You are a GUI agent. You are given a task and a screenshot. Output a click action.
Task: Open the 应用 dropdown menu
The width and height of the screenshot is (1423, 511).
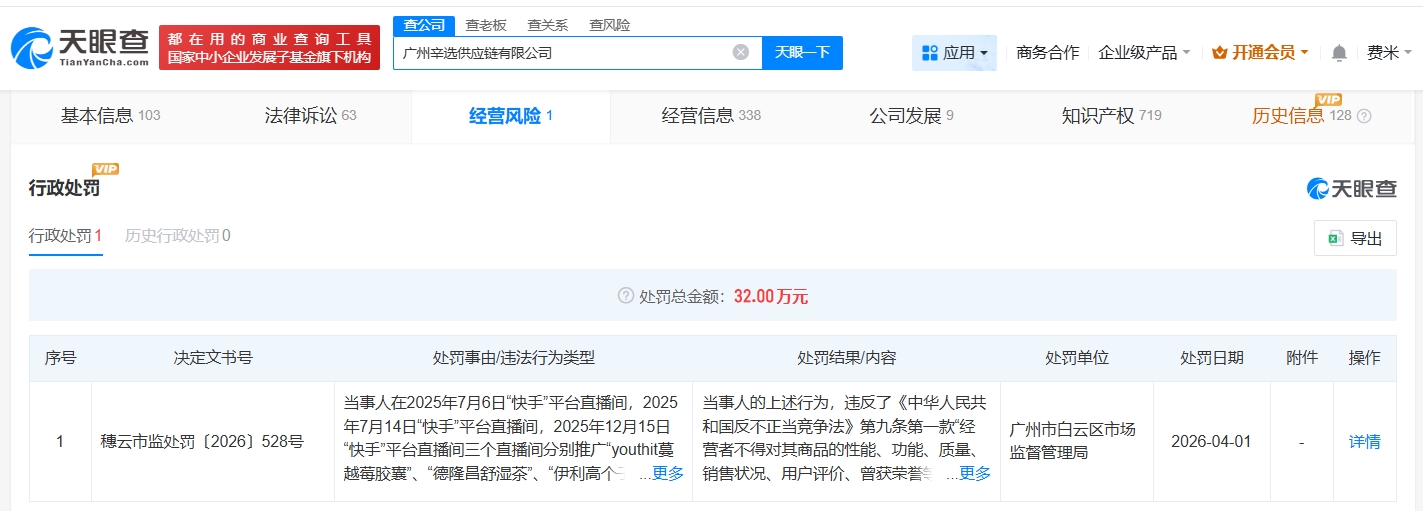[x=954, y=53]
